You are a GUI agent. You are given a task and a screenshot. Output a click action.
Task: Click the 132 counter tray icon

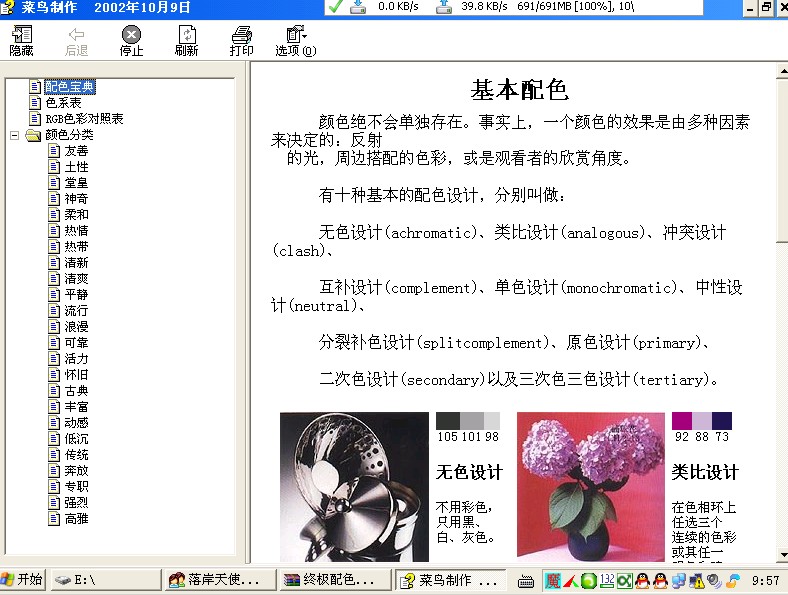(x=607, y=581)
